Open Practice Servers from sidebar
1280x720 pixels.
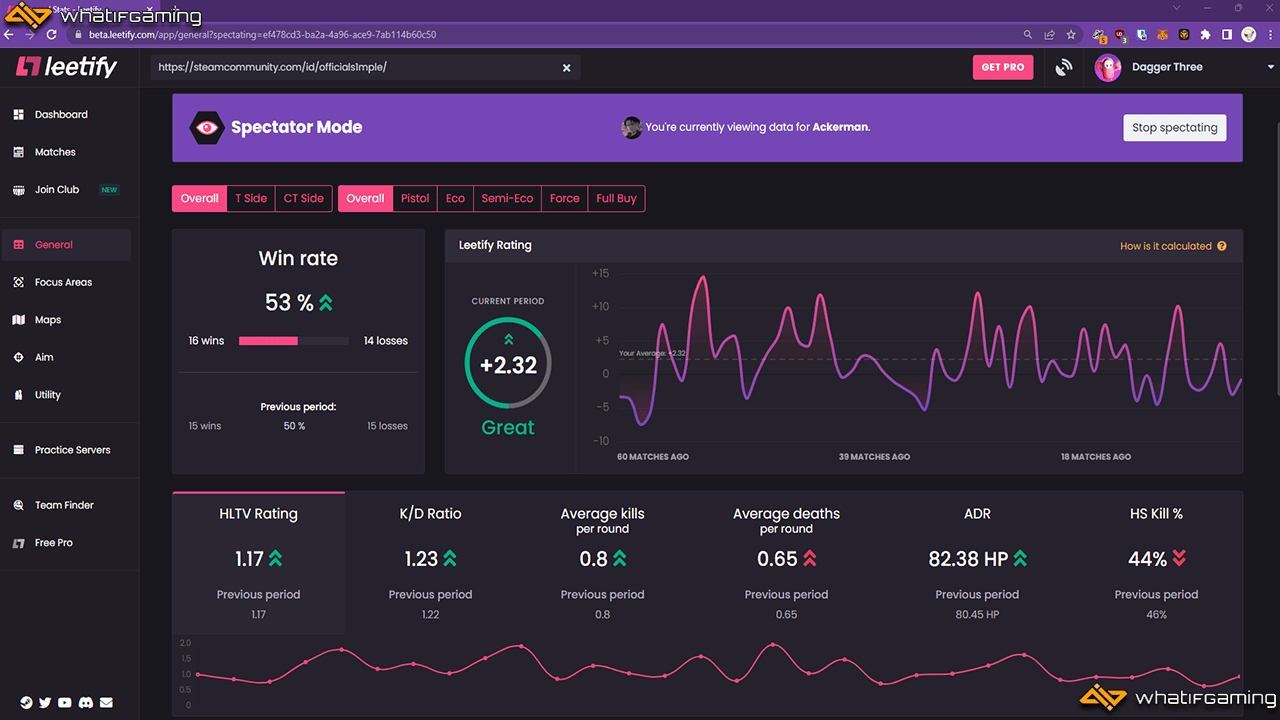(65, 450)
